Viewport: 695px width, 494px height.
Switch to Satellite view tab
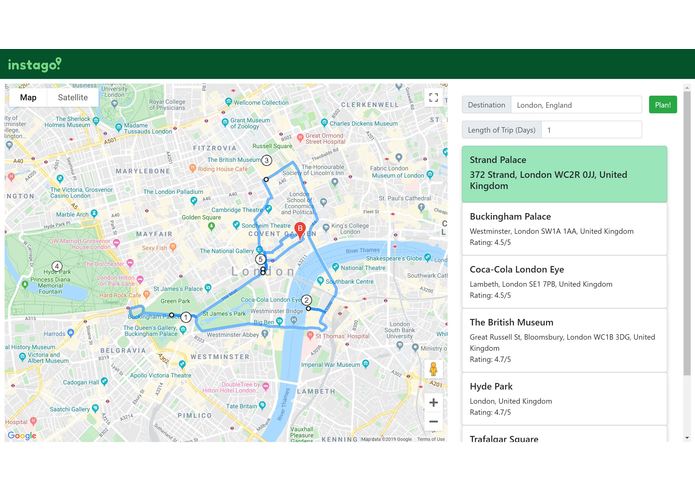tap(73, 97)
